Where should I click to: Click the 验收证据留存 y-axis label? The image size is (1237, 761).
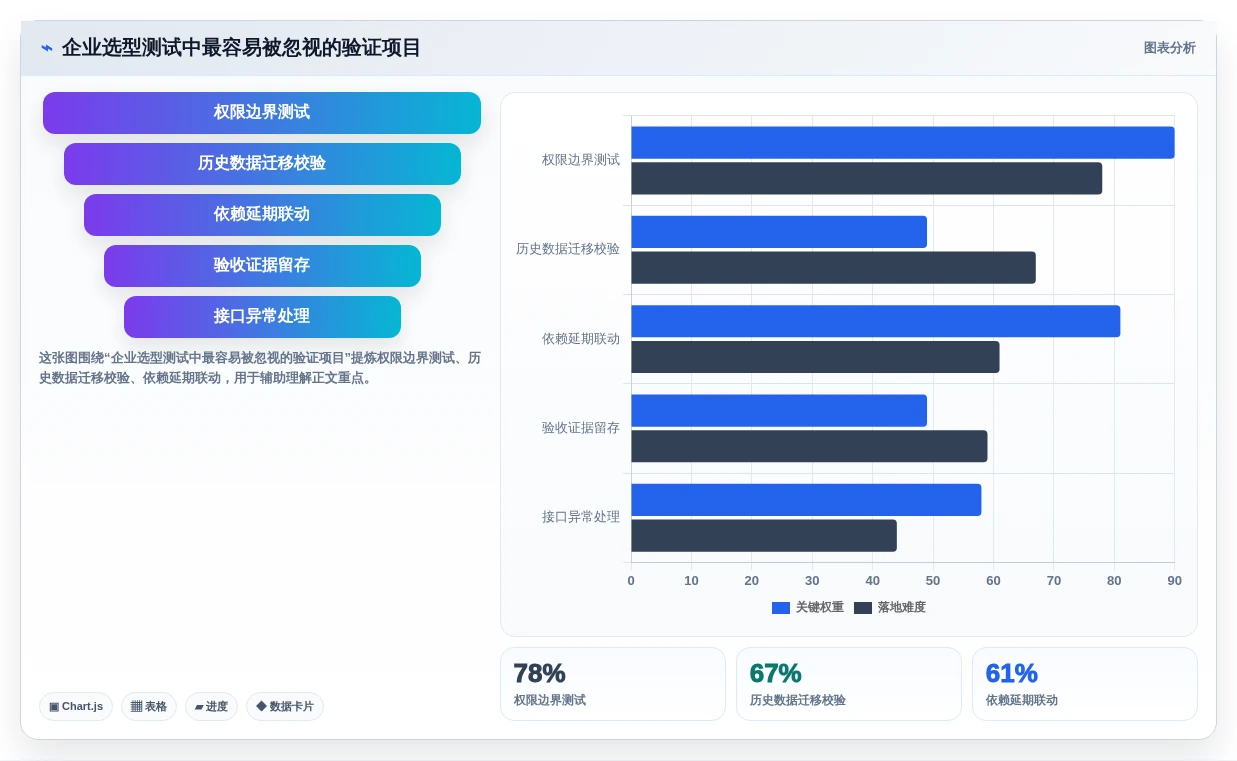tap(581, 428)
